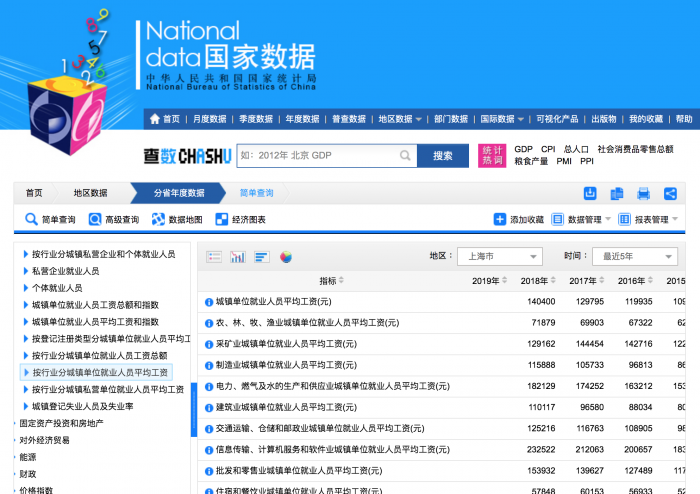700x494 pixels.
Task: Click the CPI quick search link
Action: (548, 149)
